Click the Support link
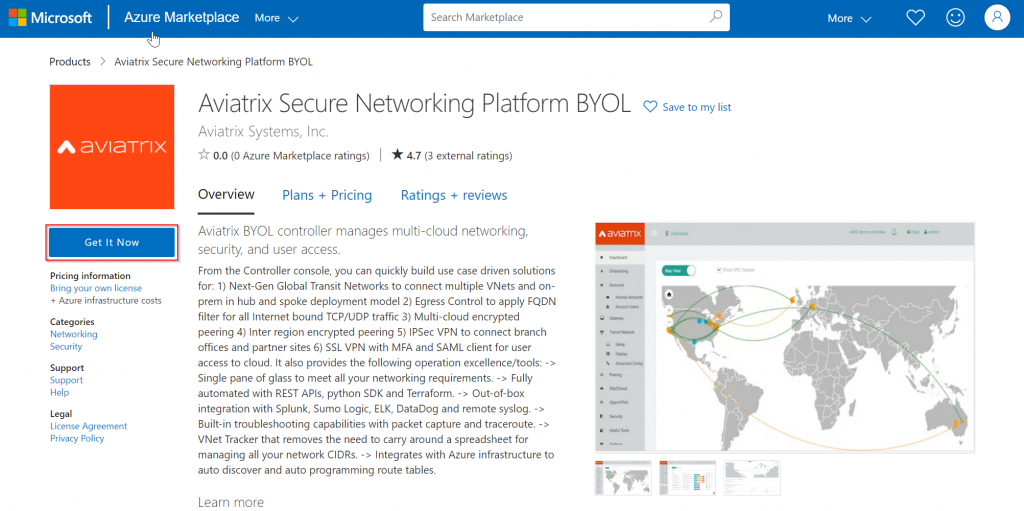This screenshot has height=511, width=1024. (x=67, y=380)
